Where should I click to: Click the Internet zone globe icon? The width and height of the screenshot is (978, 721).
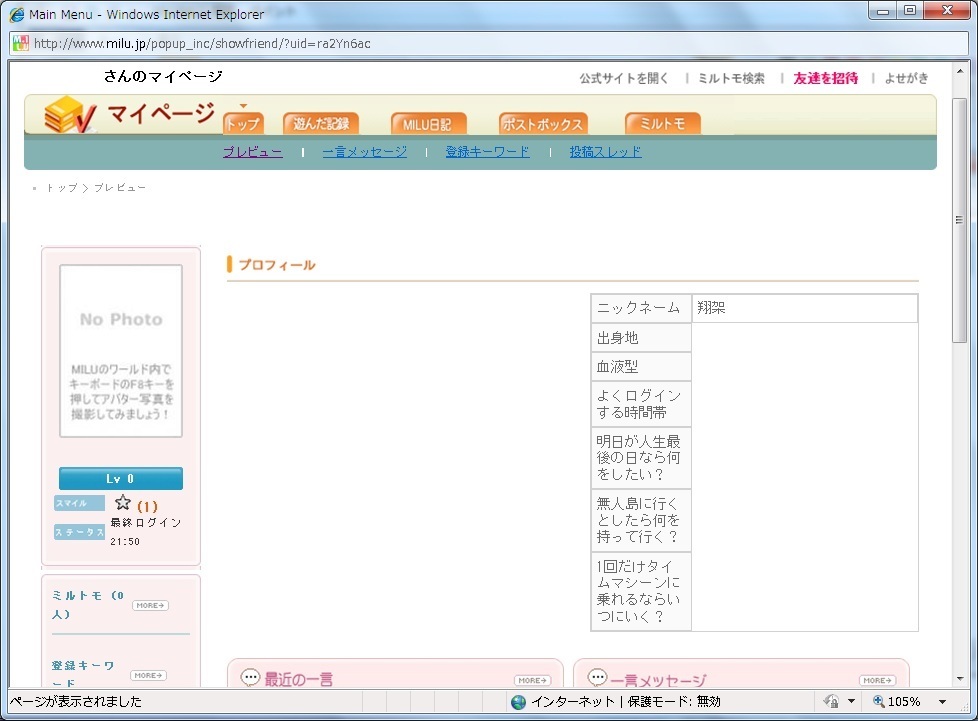pyautogui.click(x=518, y=702)
